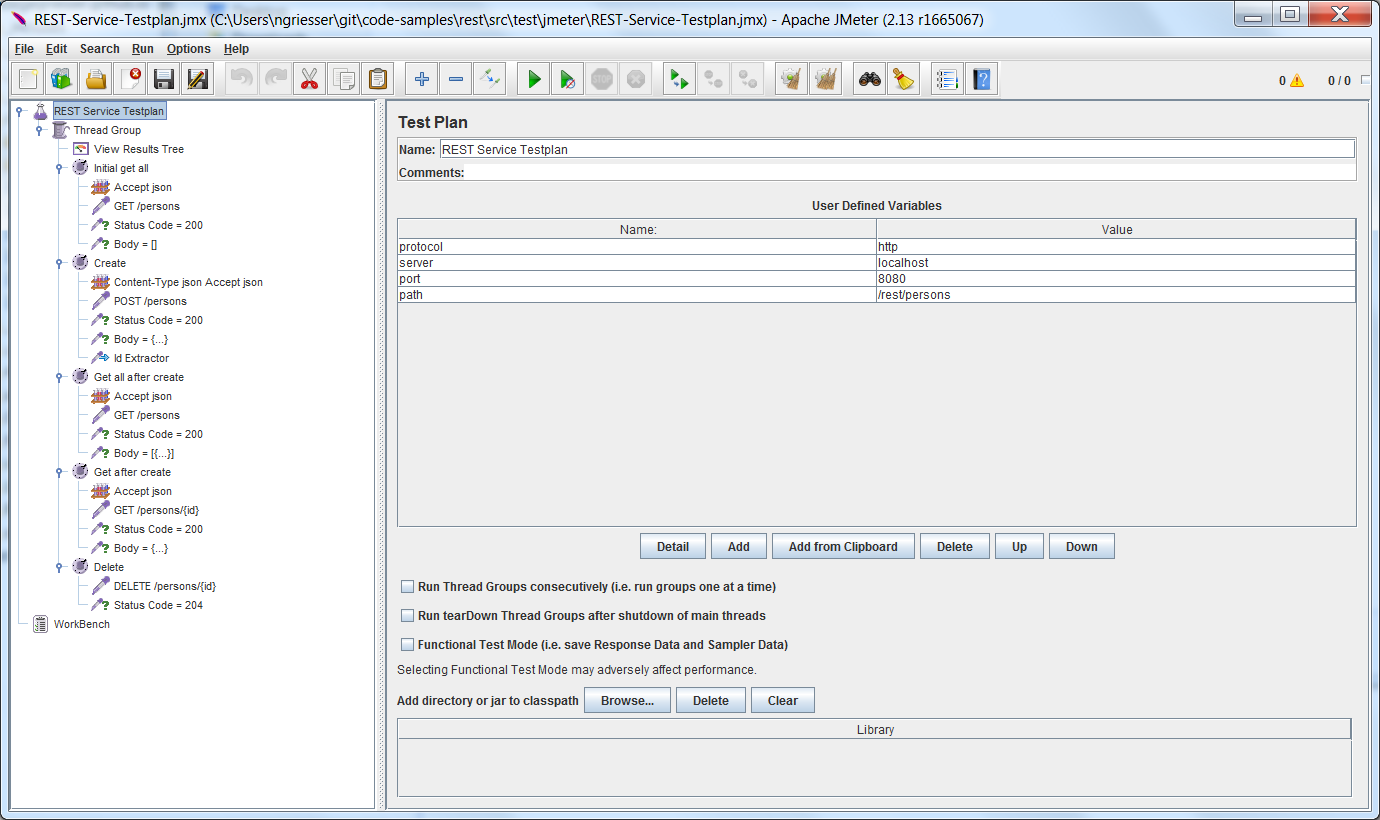Click the Clear classpath button
Viewport: 1380px width, 820px height.
(783, 700)
